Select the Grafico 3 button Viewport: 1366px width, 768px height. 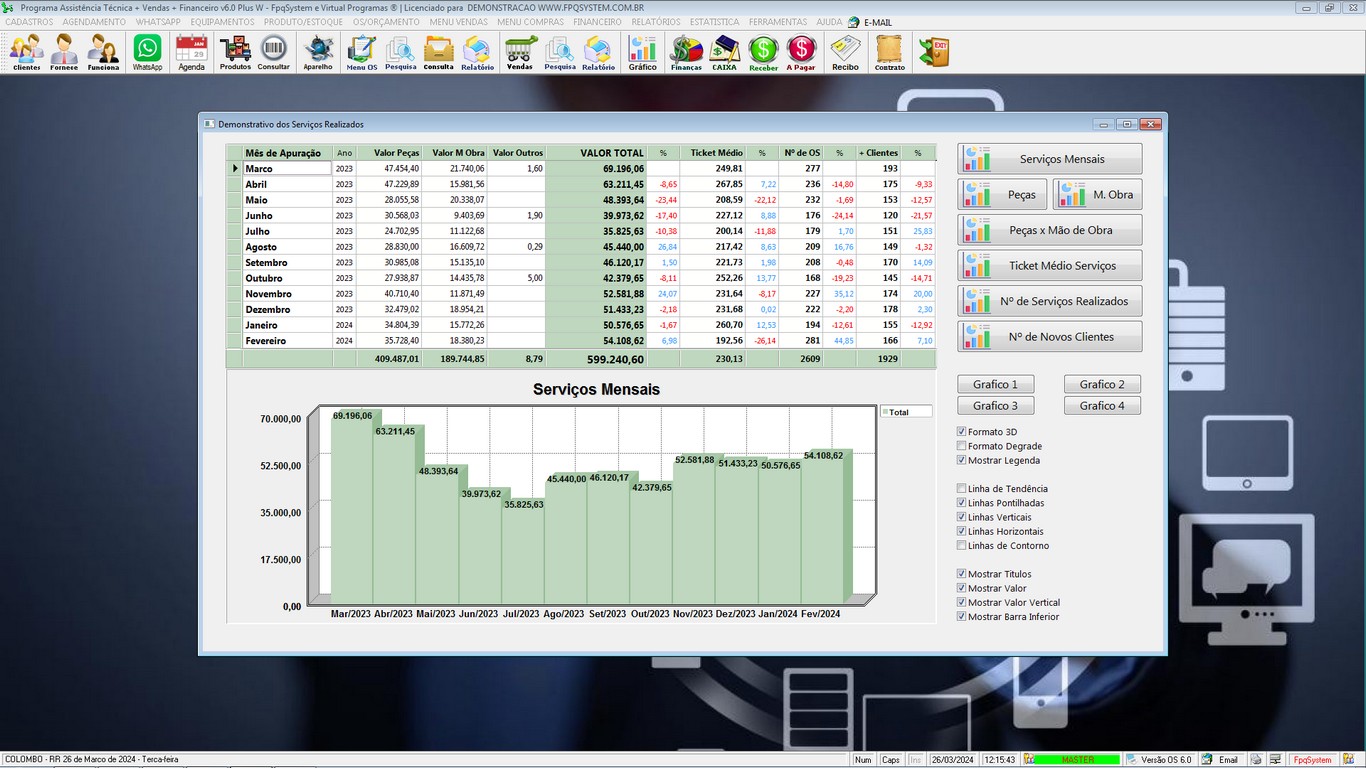coord(995,406)
